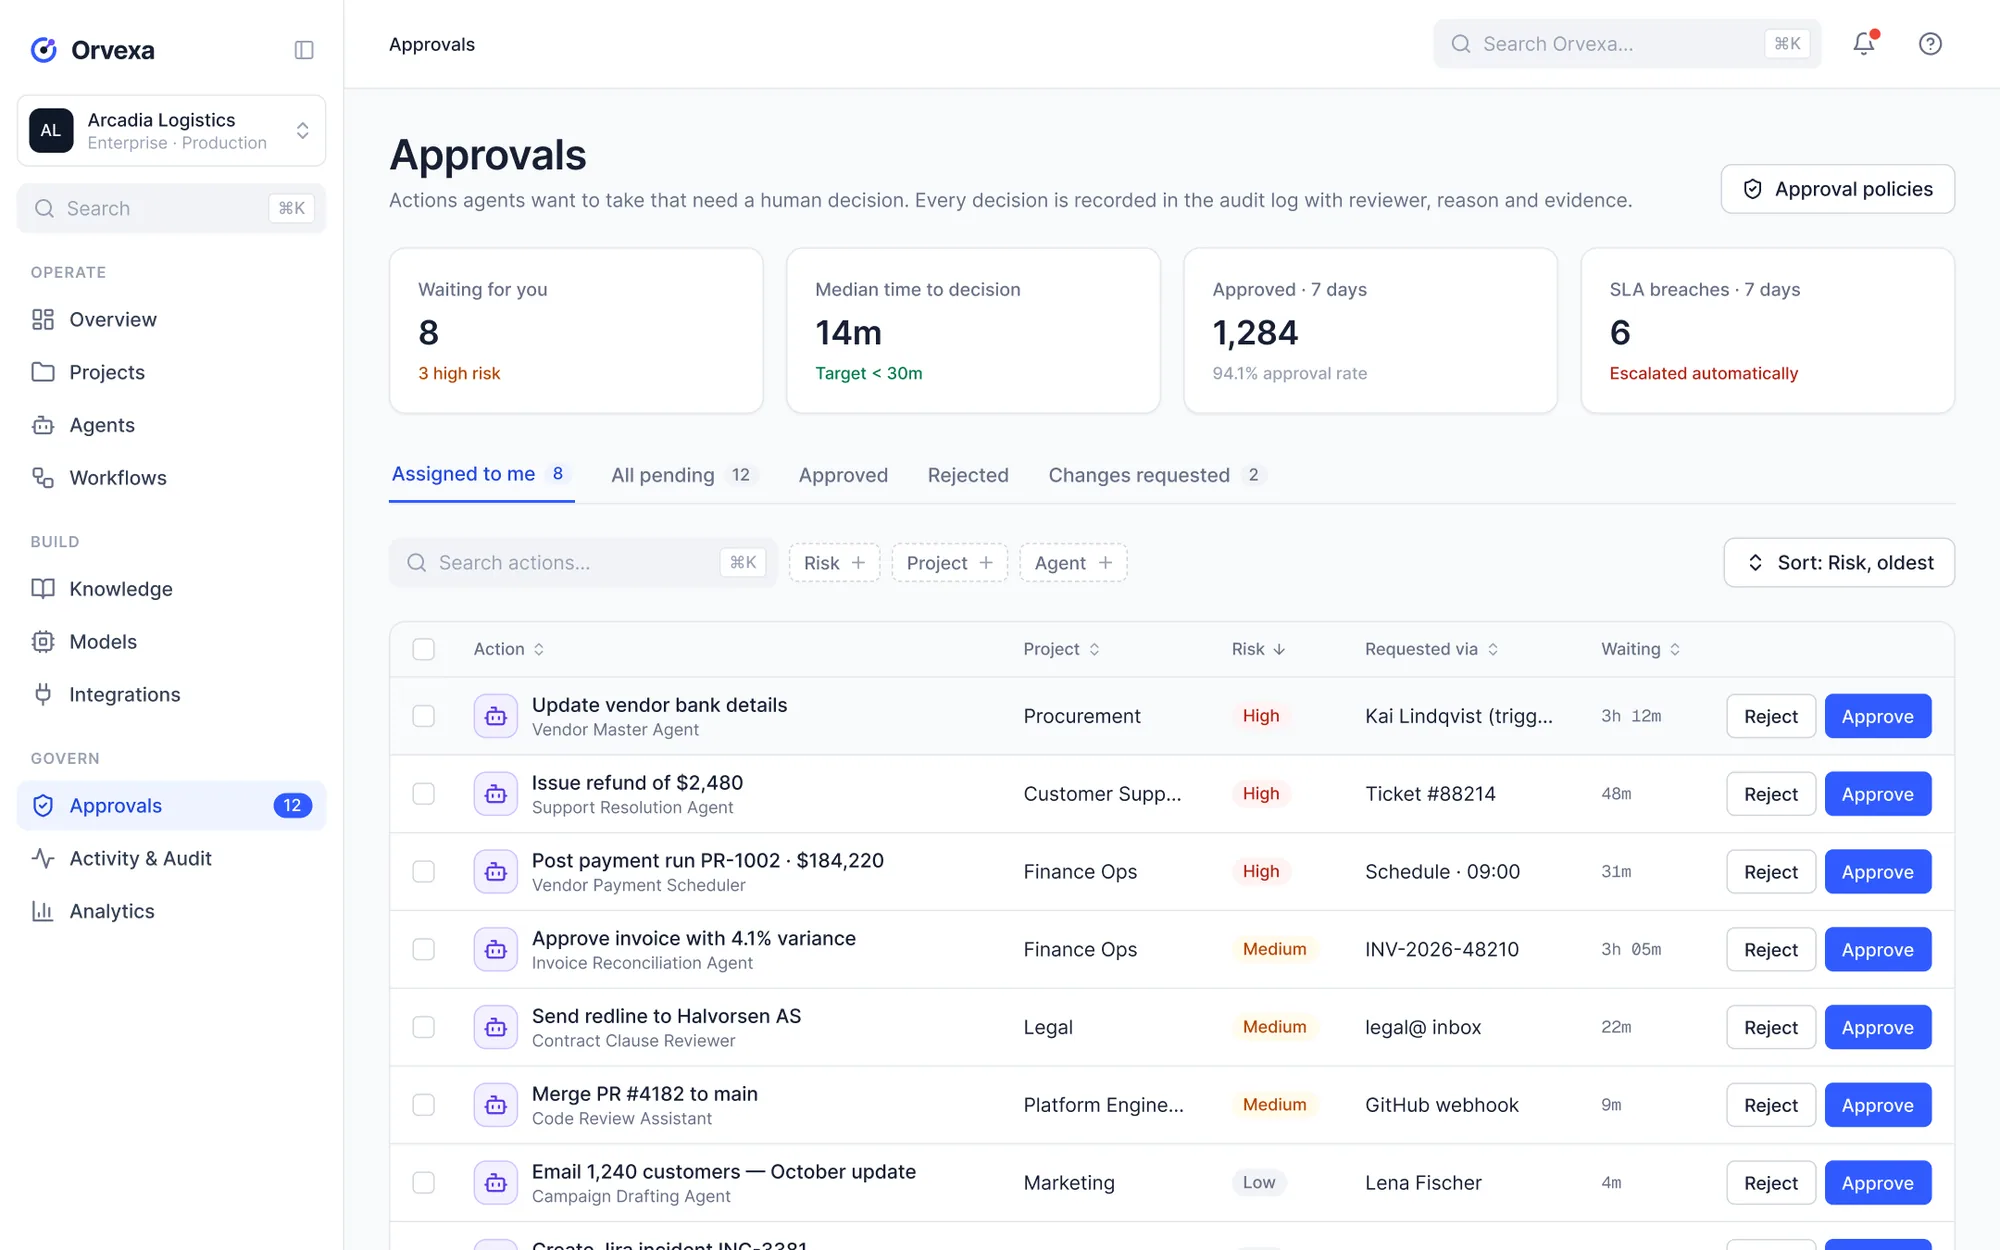Reject Email 1,240 customers action
The height and width of the screenshot is (1250, 2000).
click(x=1771, y=1183)
